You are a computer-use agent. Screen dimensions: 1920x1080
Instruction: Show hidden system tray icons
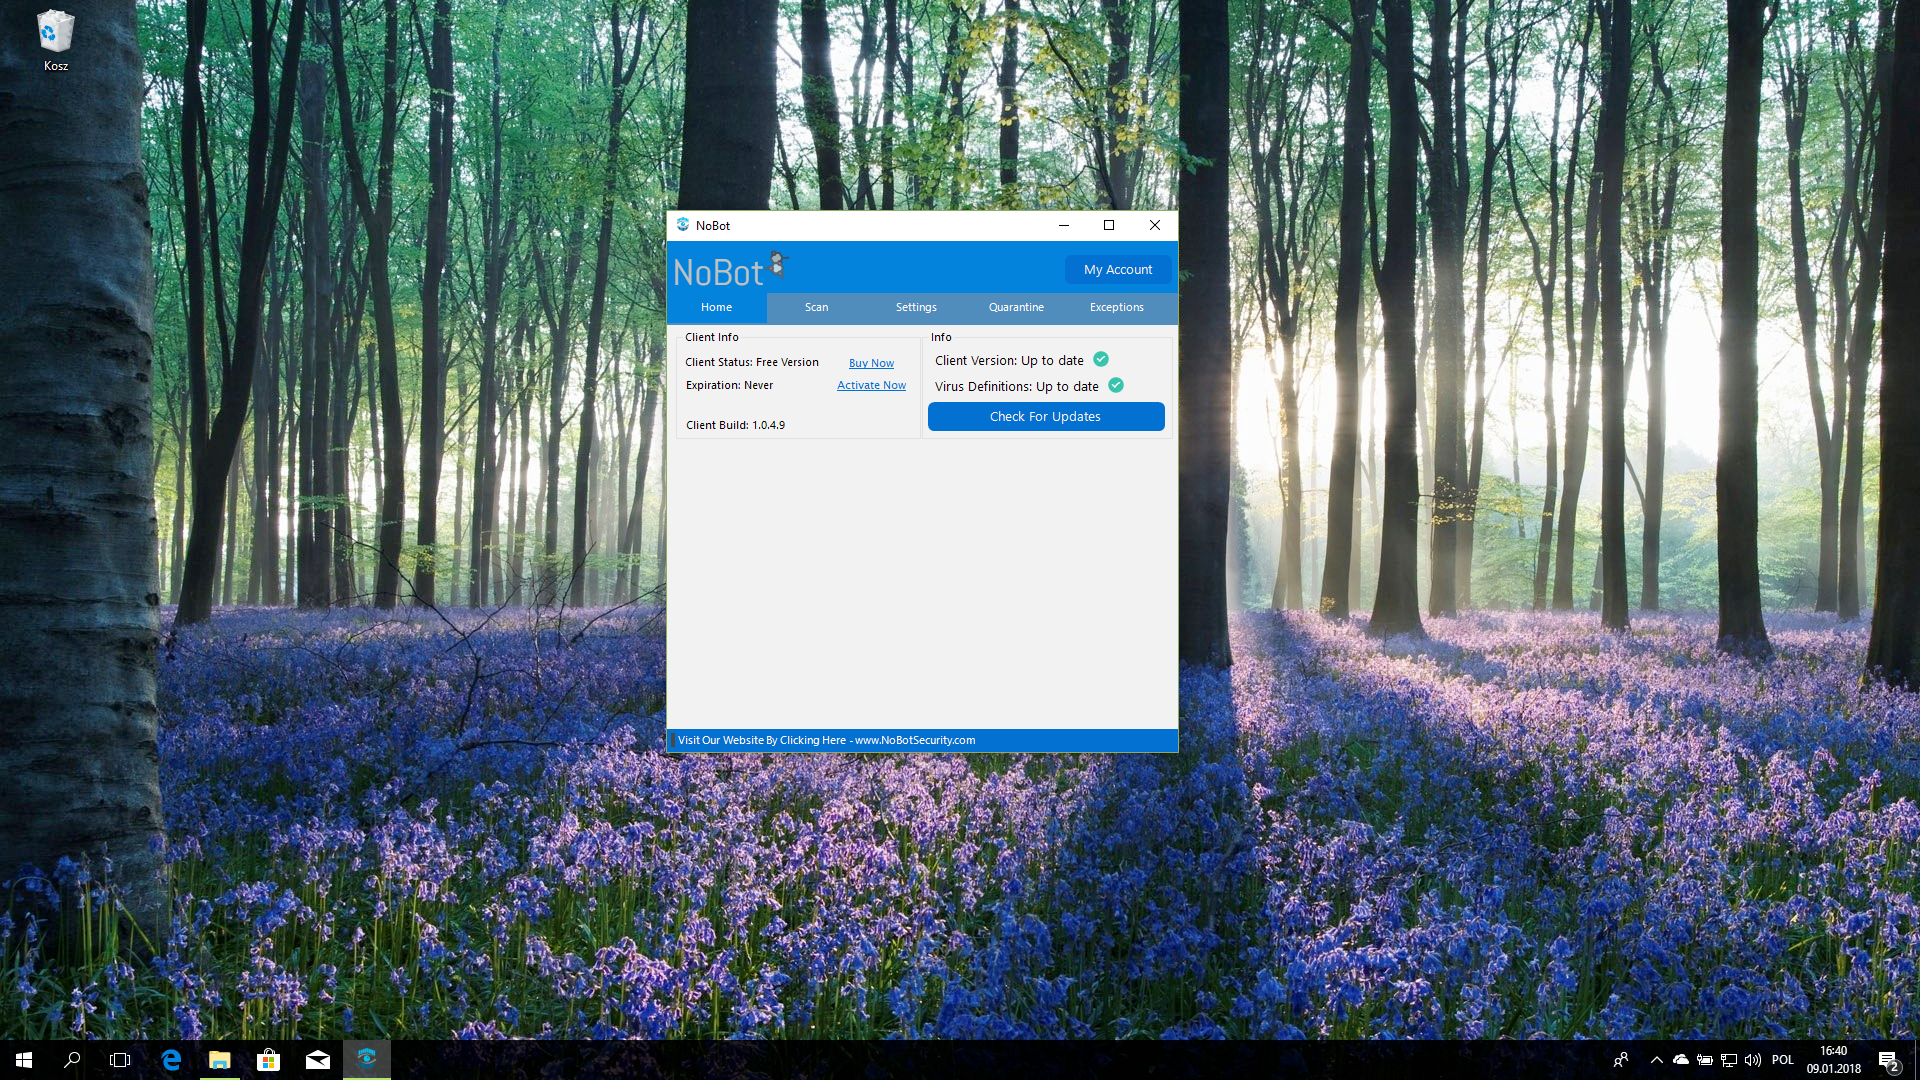(x=1656, y=1060)
